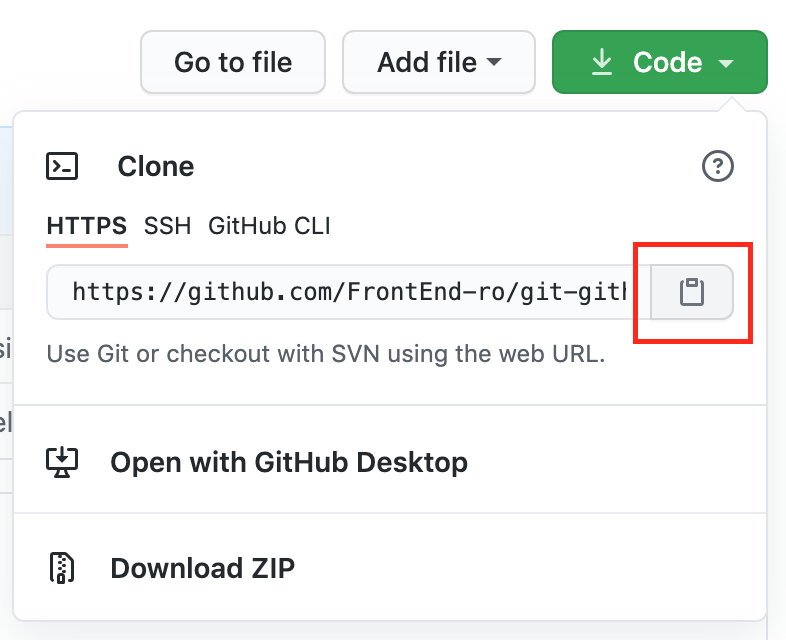Select the Download ZIP option
This screenshot has width=786, height=640.
click(202, 568)
